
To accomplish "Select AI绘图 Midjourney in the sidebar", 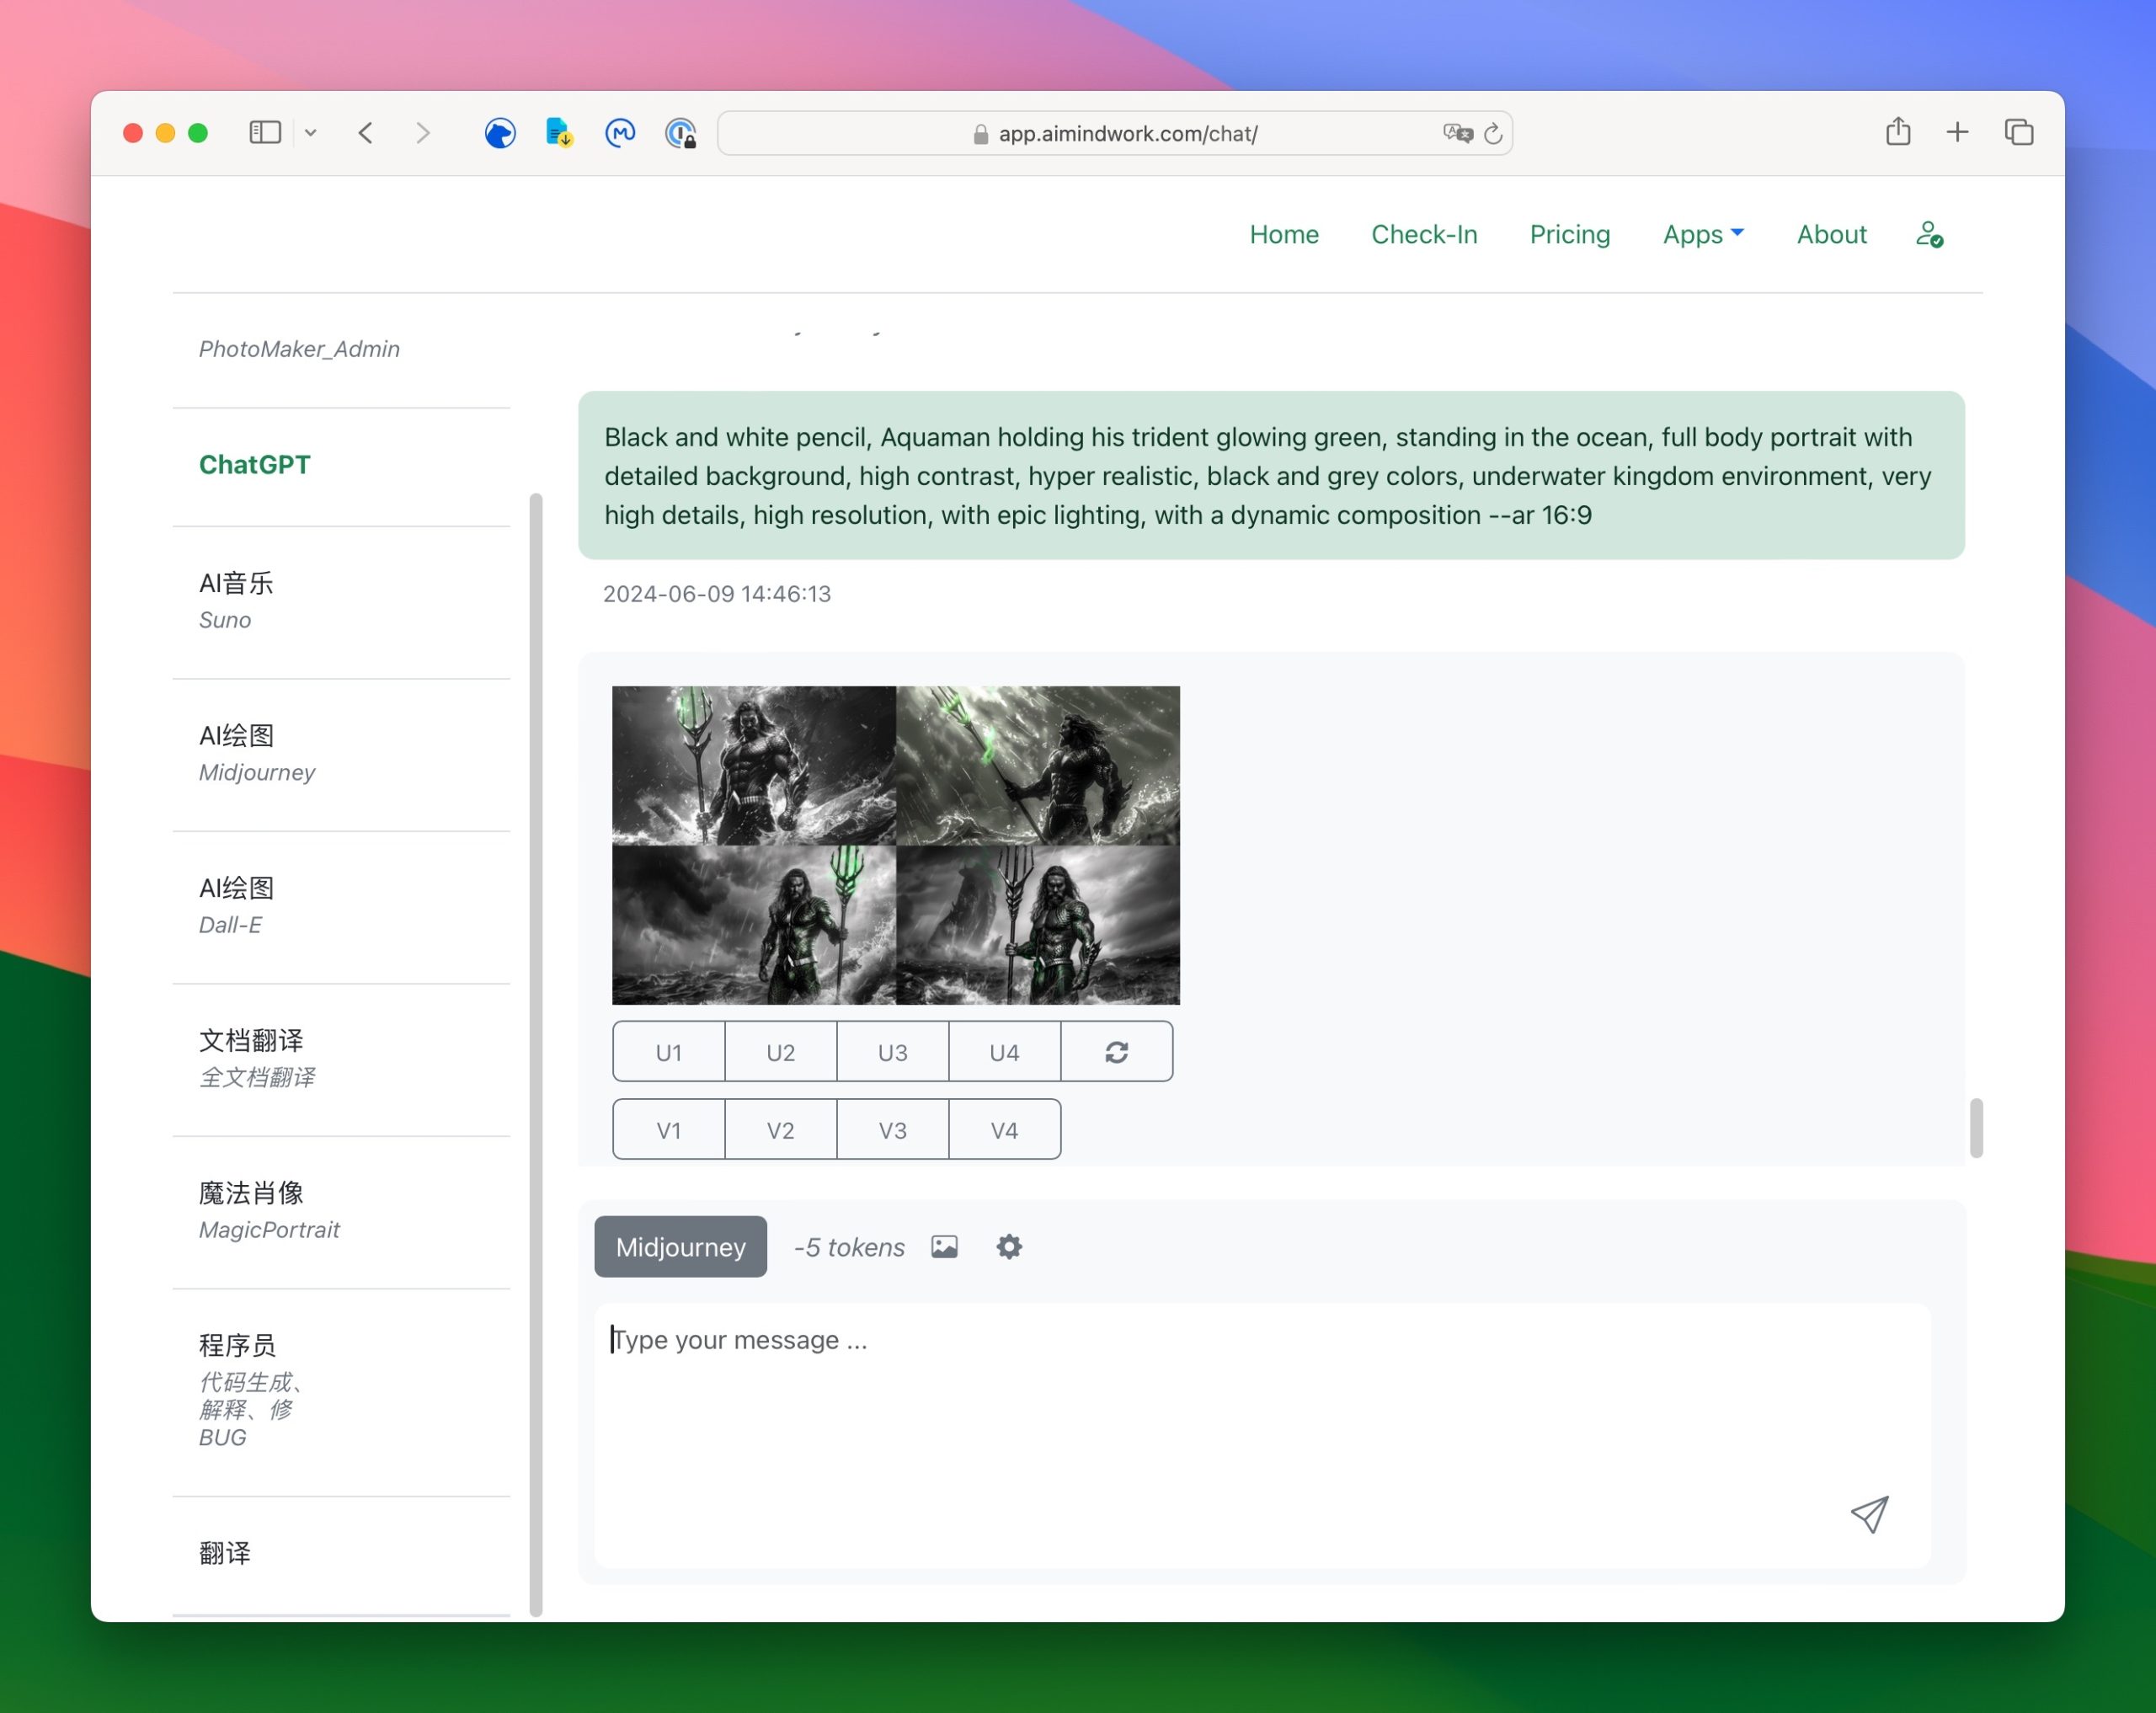I will tap(341, 754).
